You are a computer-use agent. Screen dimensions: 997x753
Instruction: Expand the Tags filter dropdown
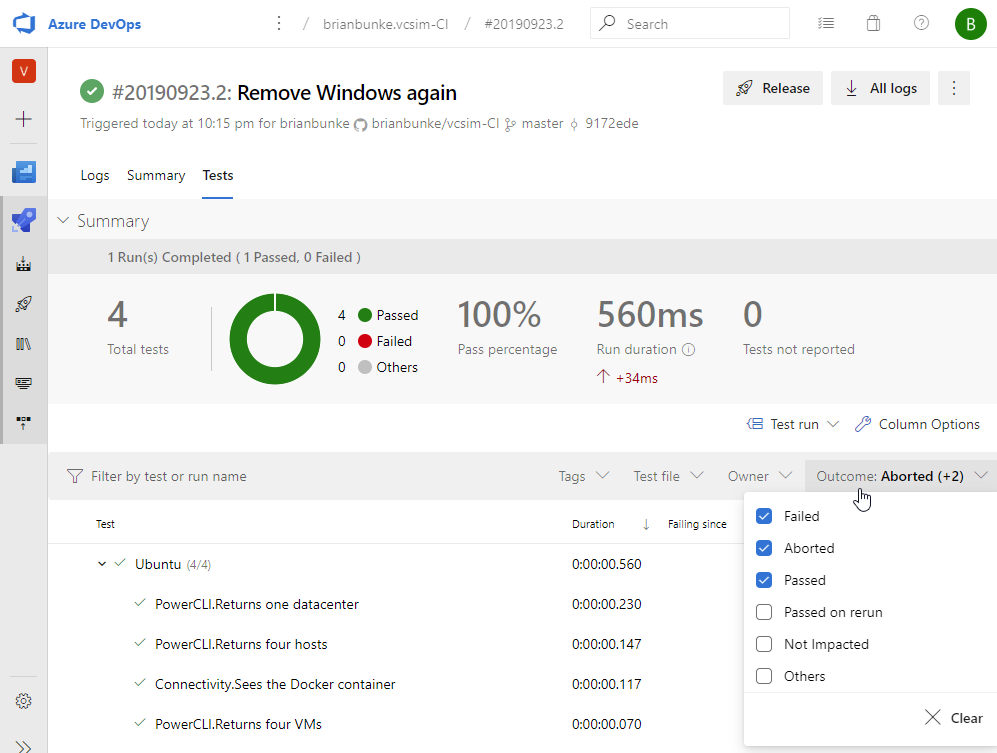(x=583, y=476)
